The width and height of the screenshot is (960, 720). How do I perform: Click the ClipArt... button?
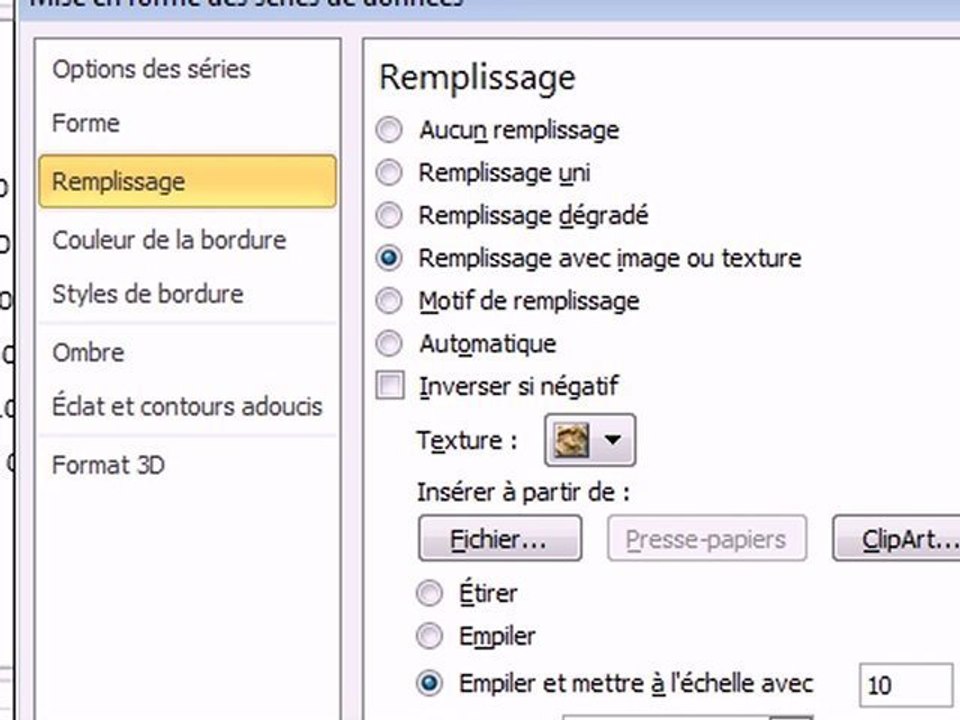point(898,539)
